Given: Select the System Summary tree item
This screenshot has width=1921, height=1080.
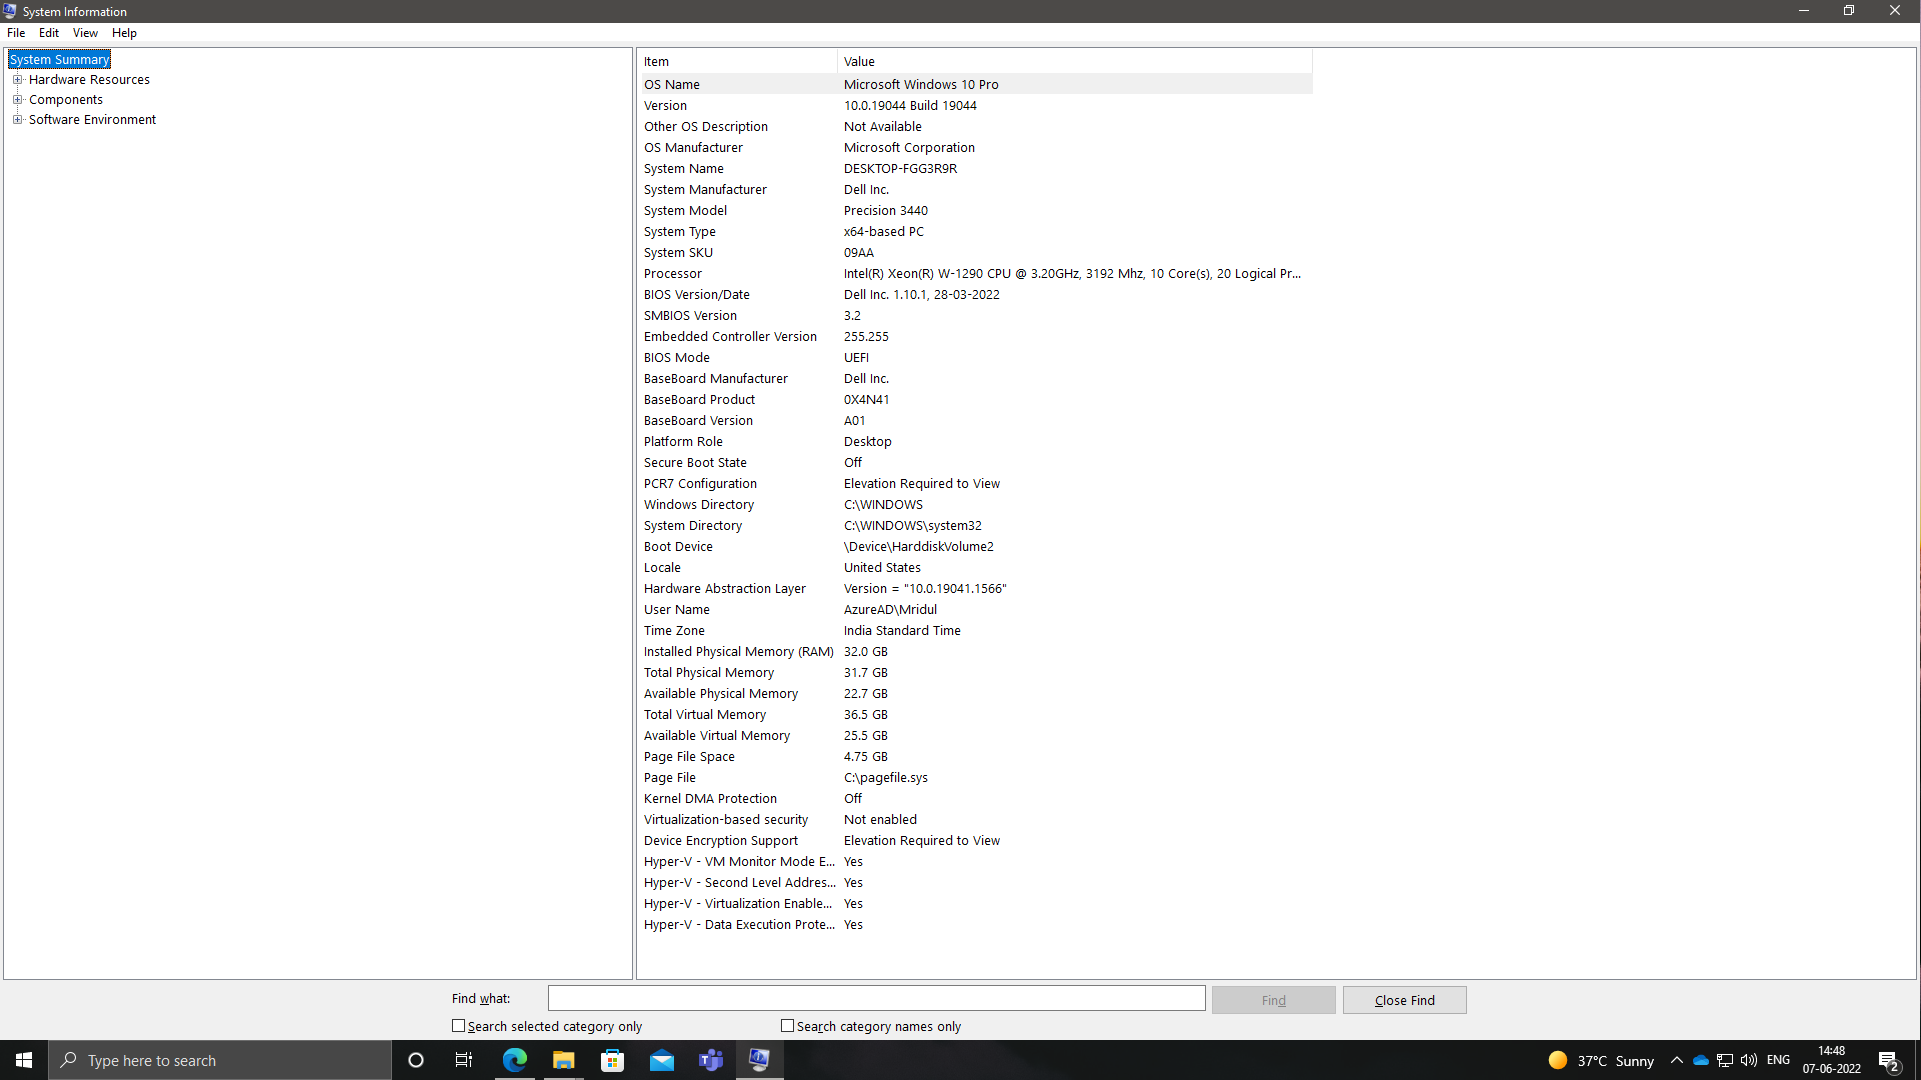Looking at the screenshot, I should 60,60.
